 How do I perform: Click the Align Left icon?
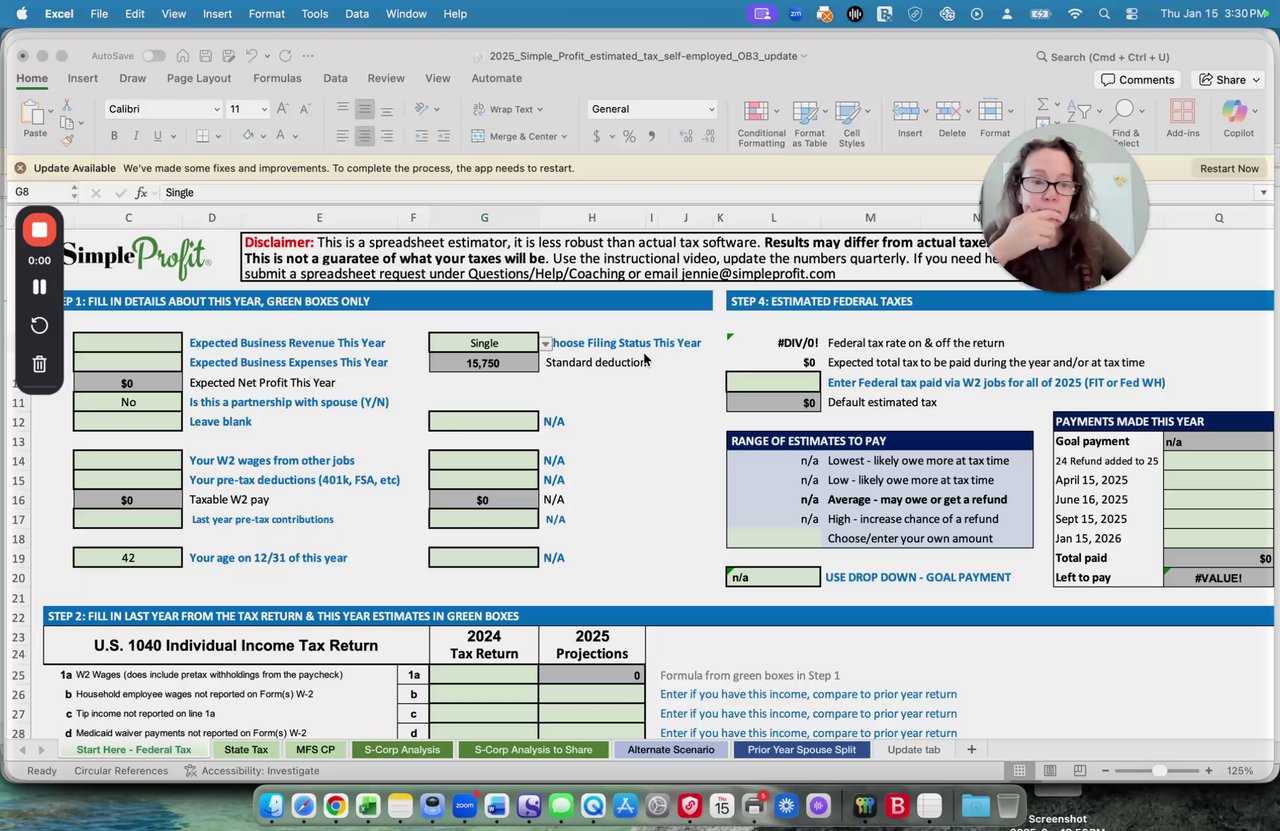click(343, 136)
